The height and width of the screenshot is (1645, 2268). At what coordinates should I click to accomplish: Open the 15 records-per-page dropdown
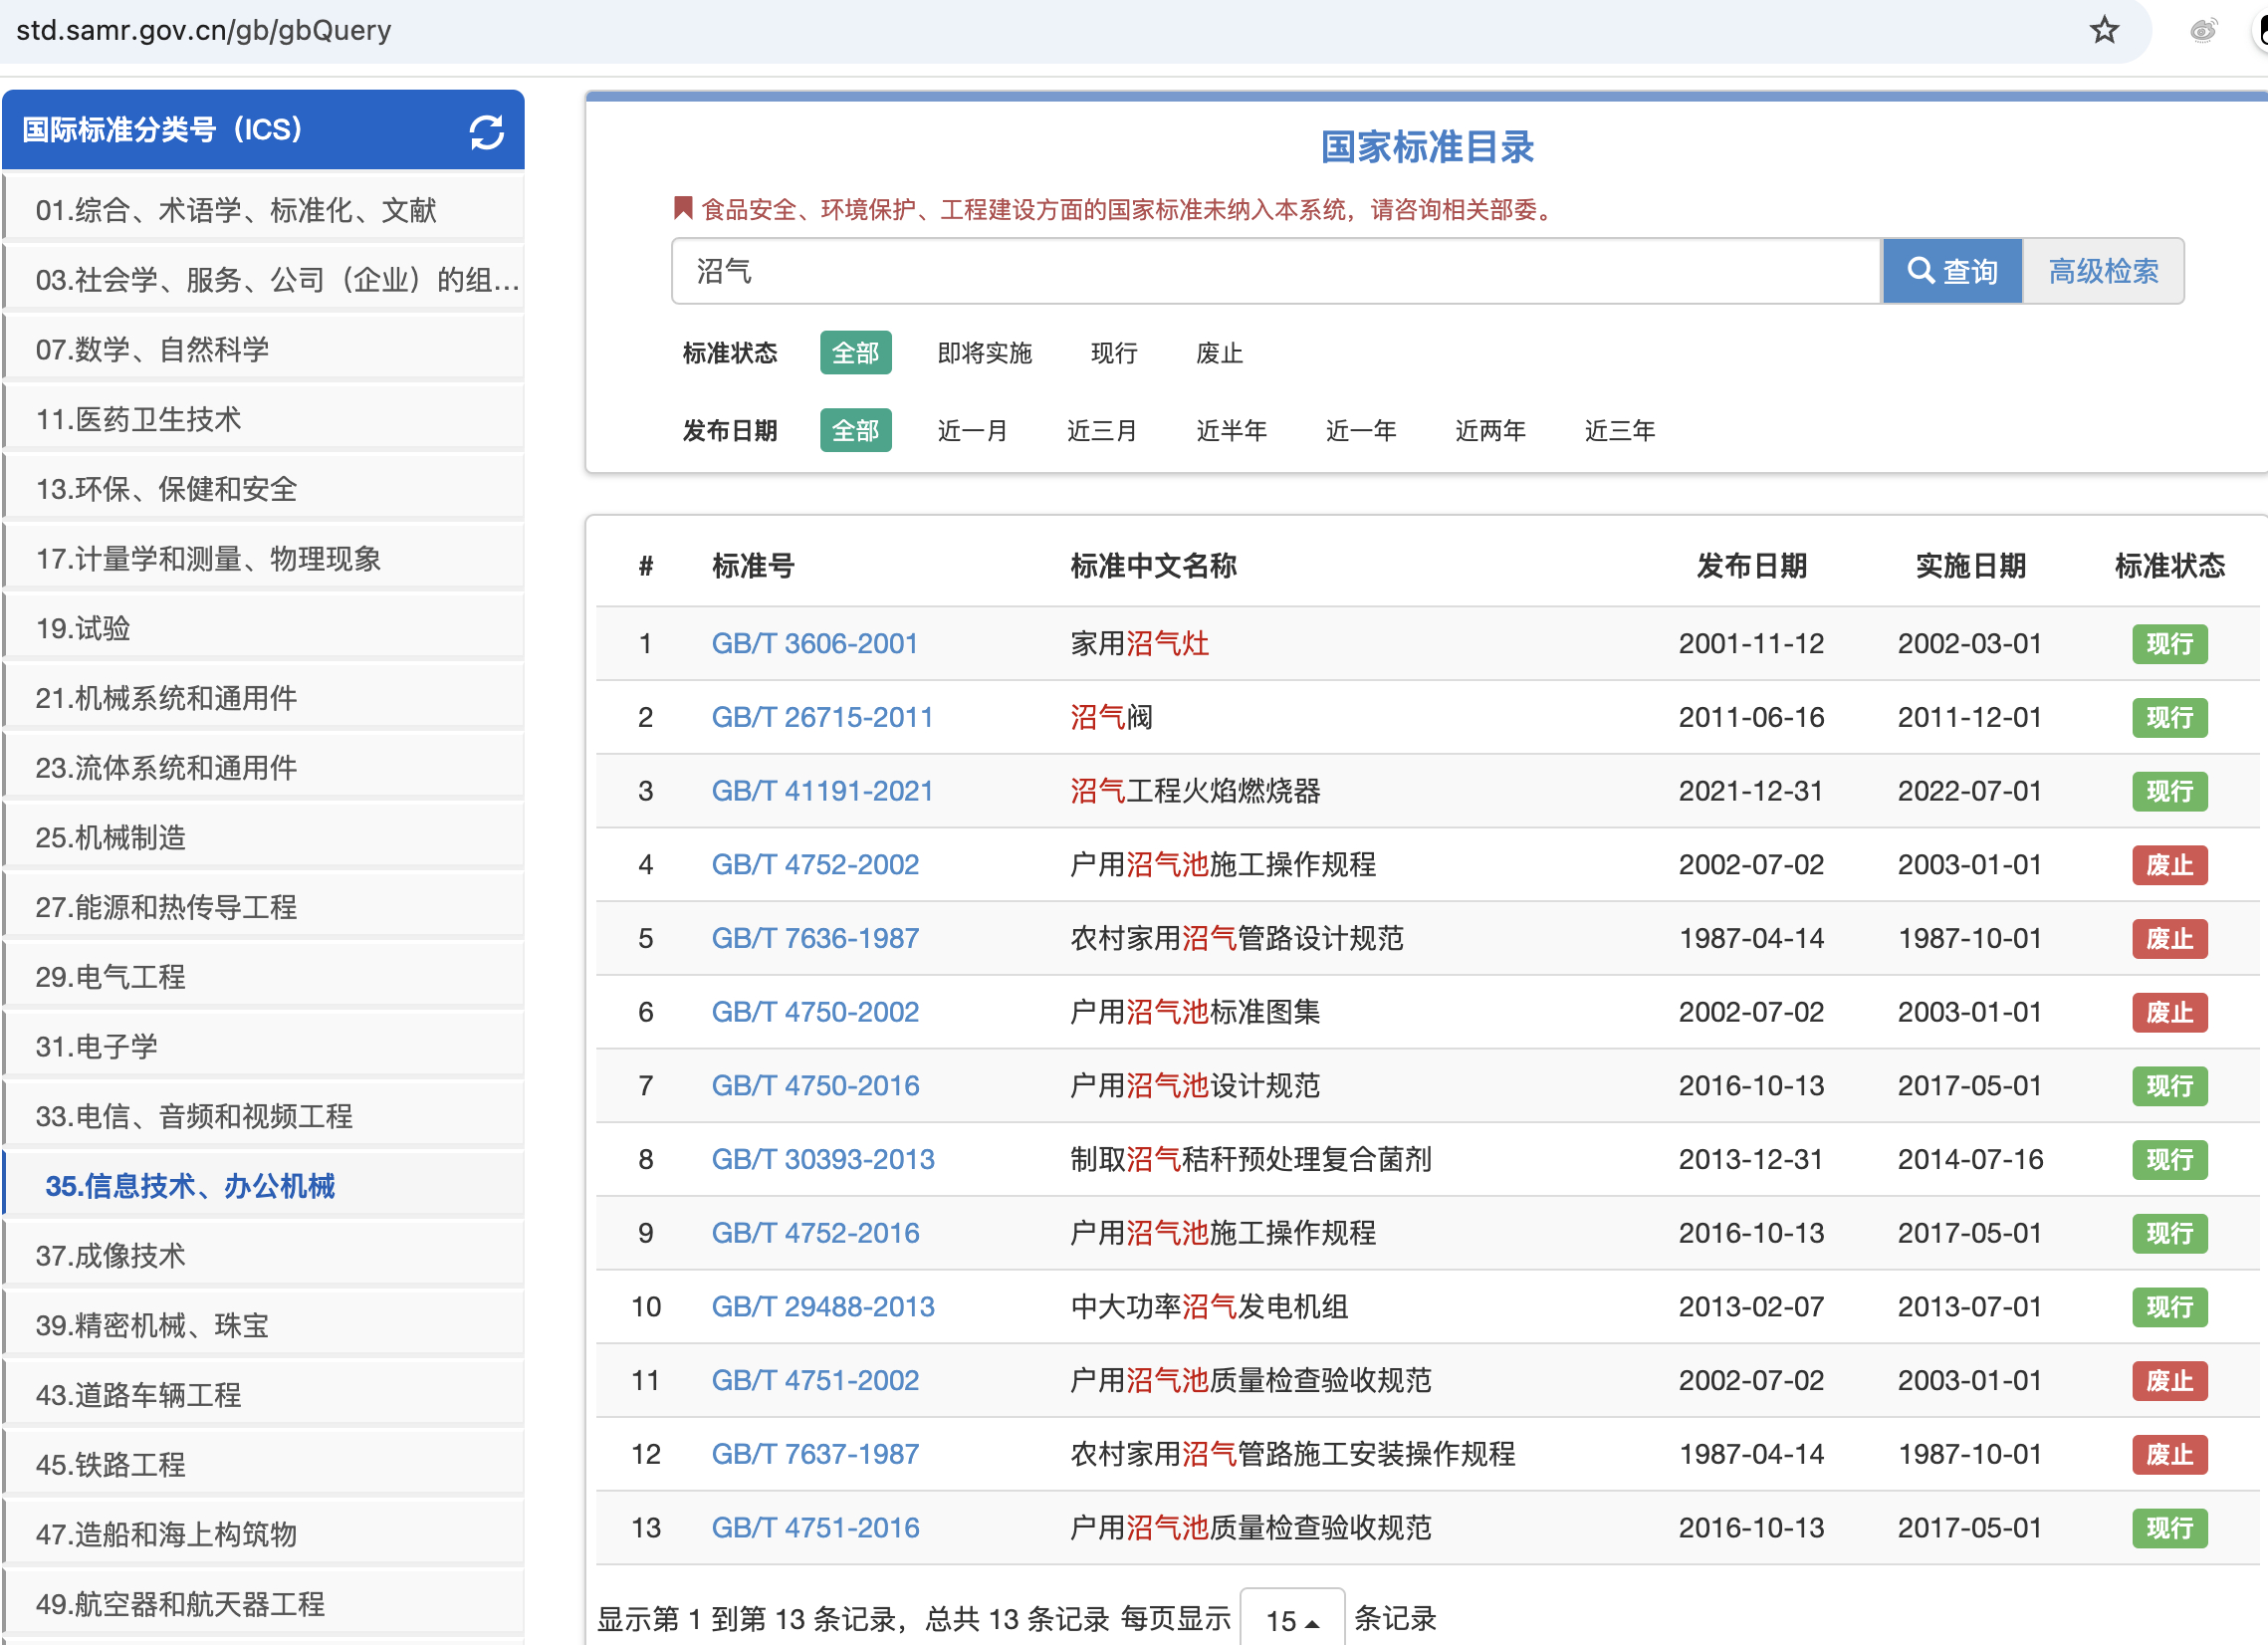click(x=1292, y=1619)
